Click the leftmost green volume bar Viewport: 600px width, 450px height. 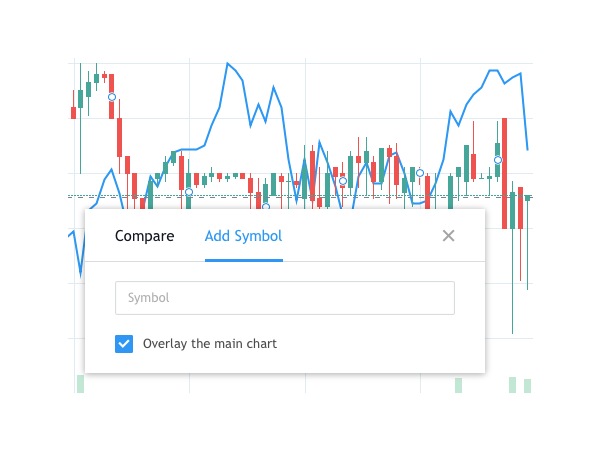click(x=80, y=384)
